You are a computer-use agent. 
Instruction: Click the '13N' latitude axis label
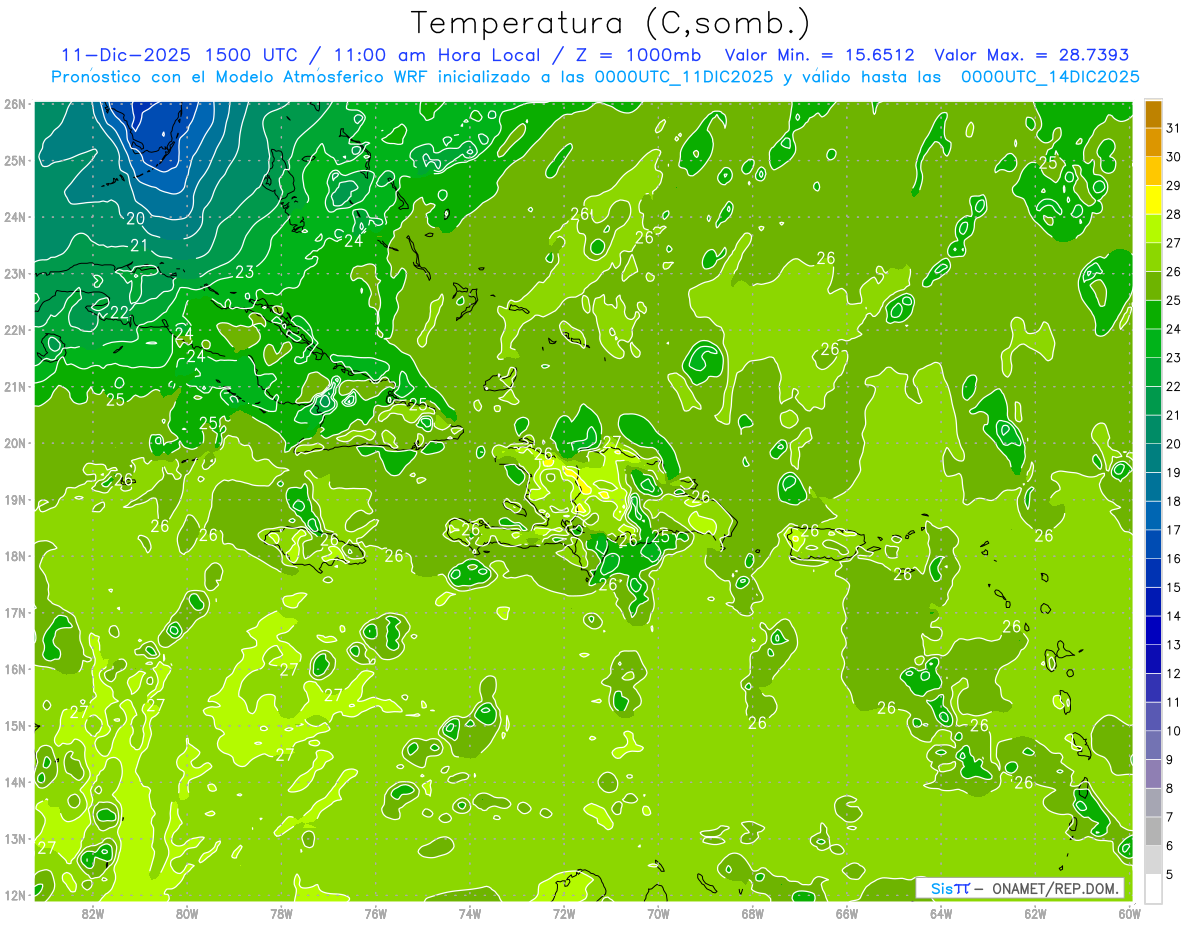coord(14,838)
